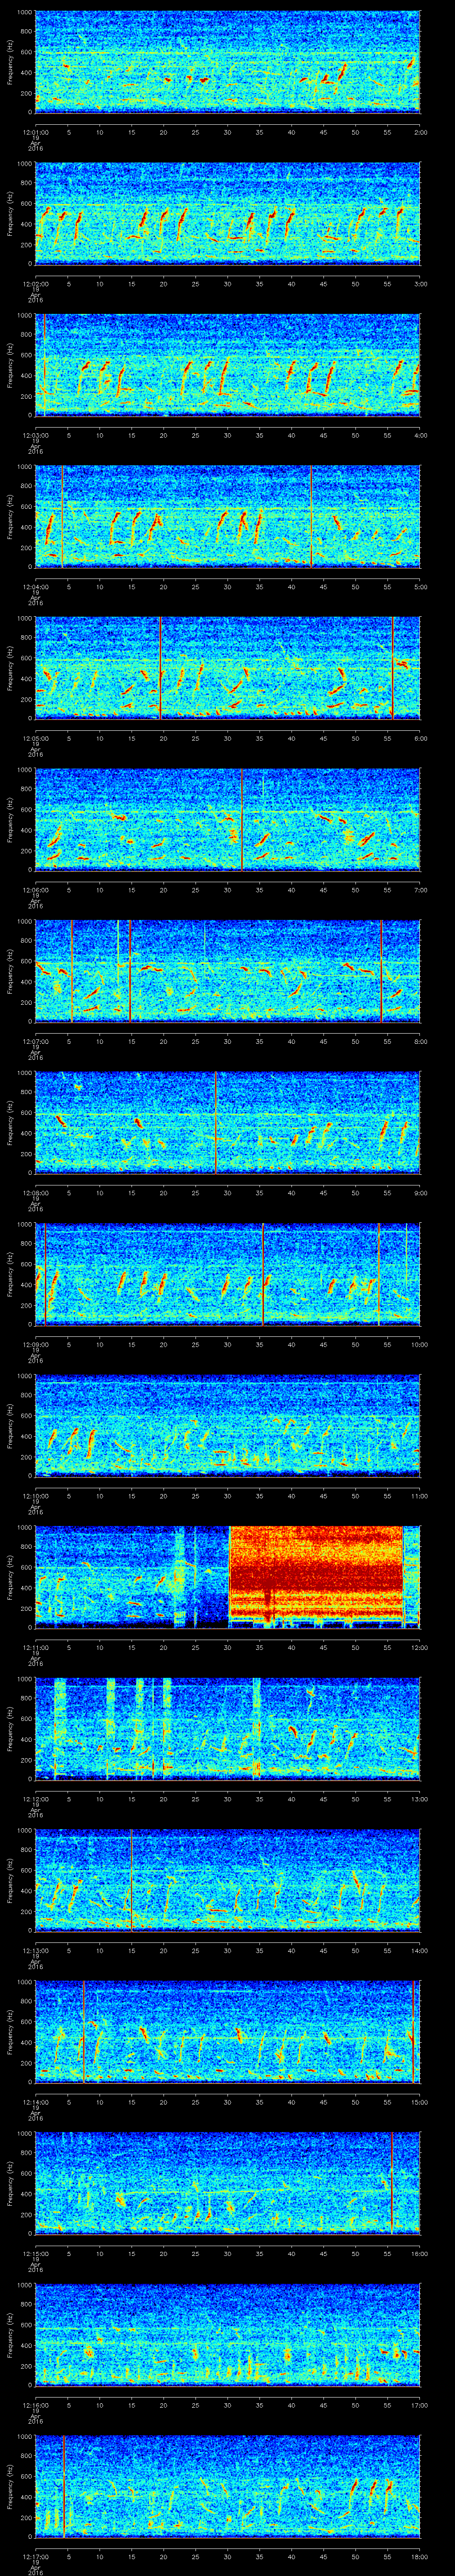Click the '12:16:00' start time label
The height and width of the screenshot is (2576, 455).
click(x=36, y=2405)
